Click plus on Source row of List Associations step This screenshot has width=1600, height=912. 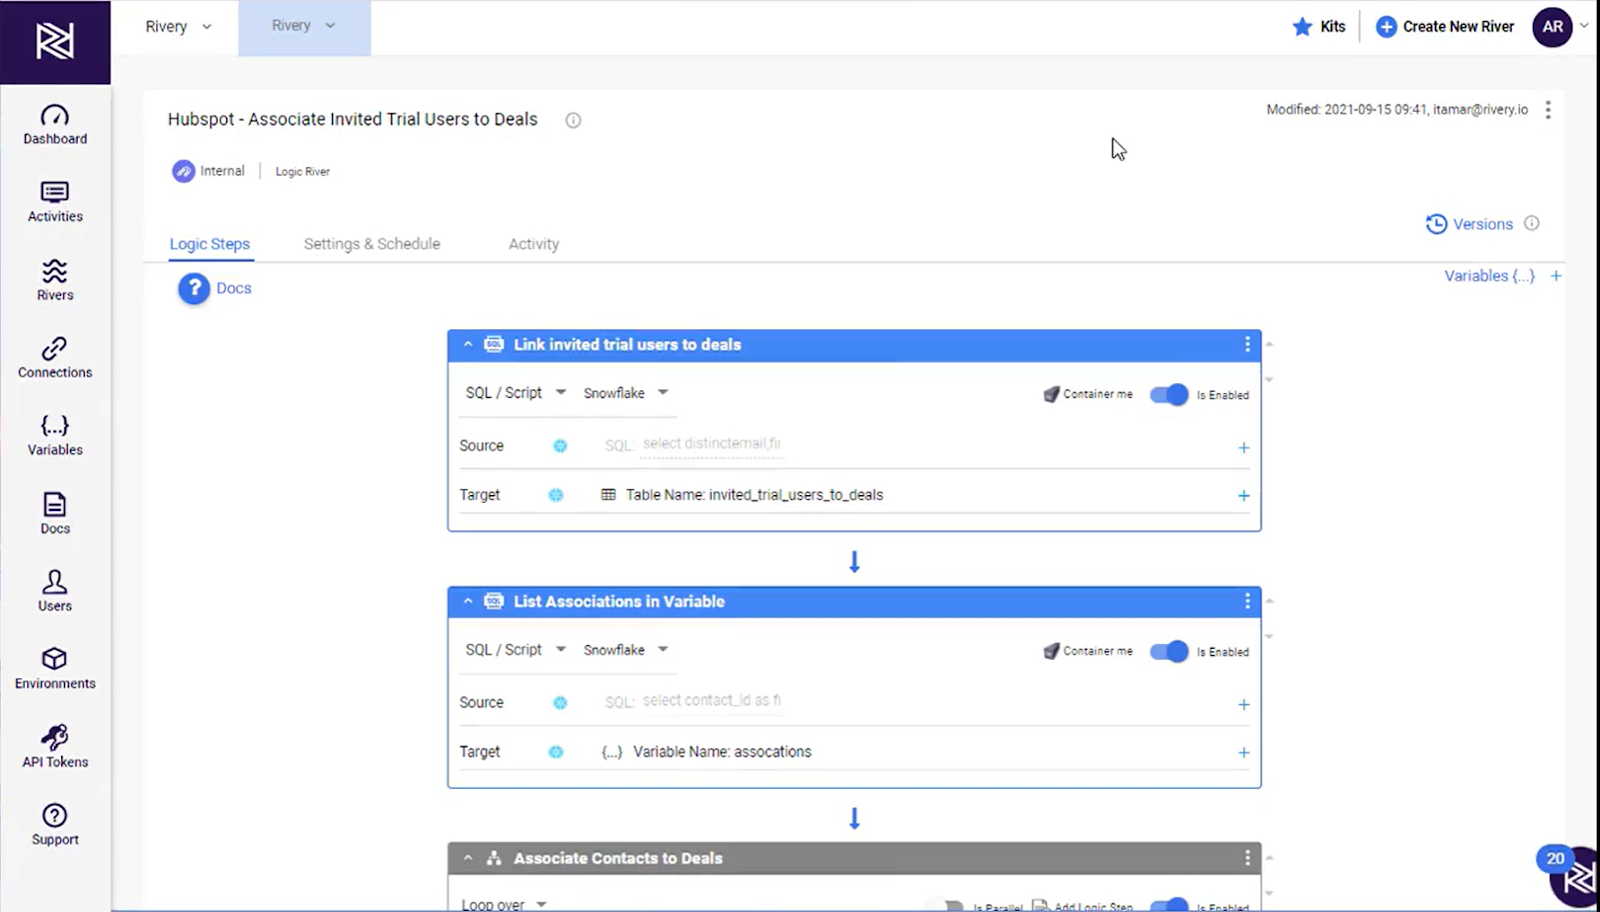[x=1244, y=705]
